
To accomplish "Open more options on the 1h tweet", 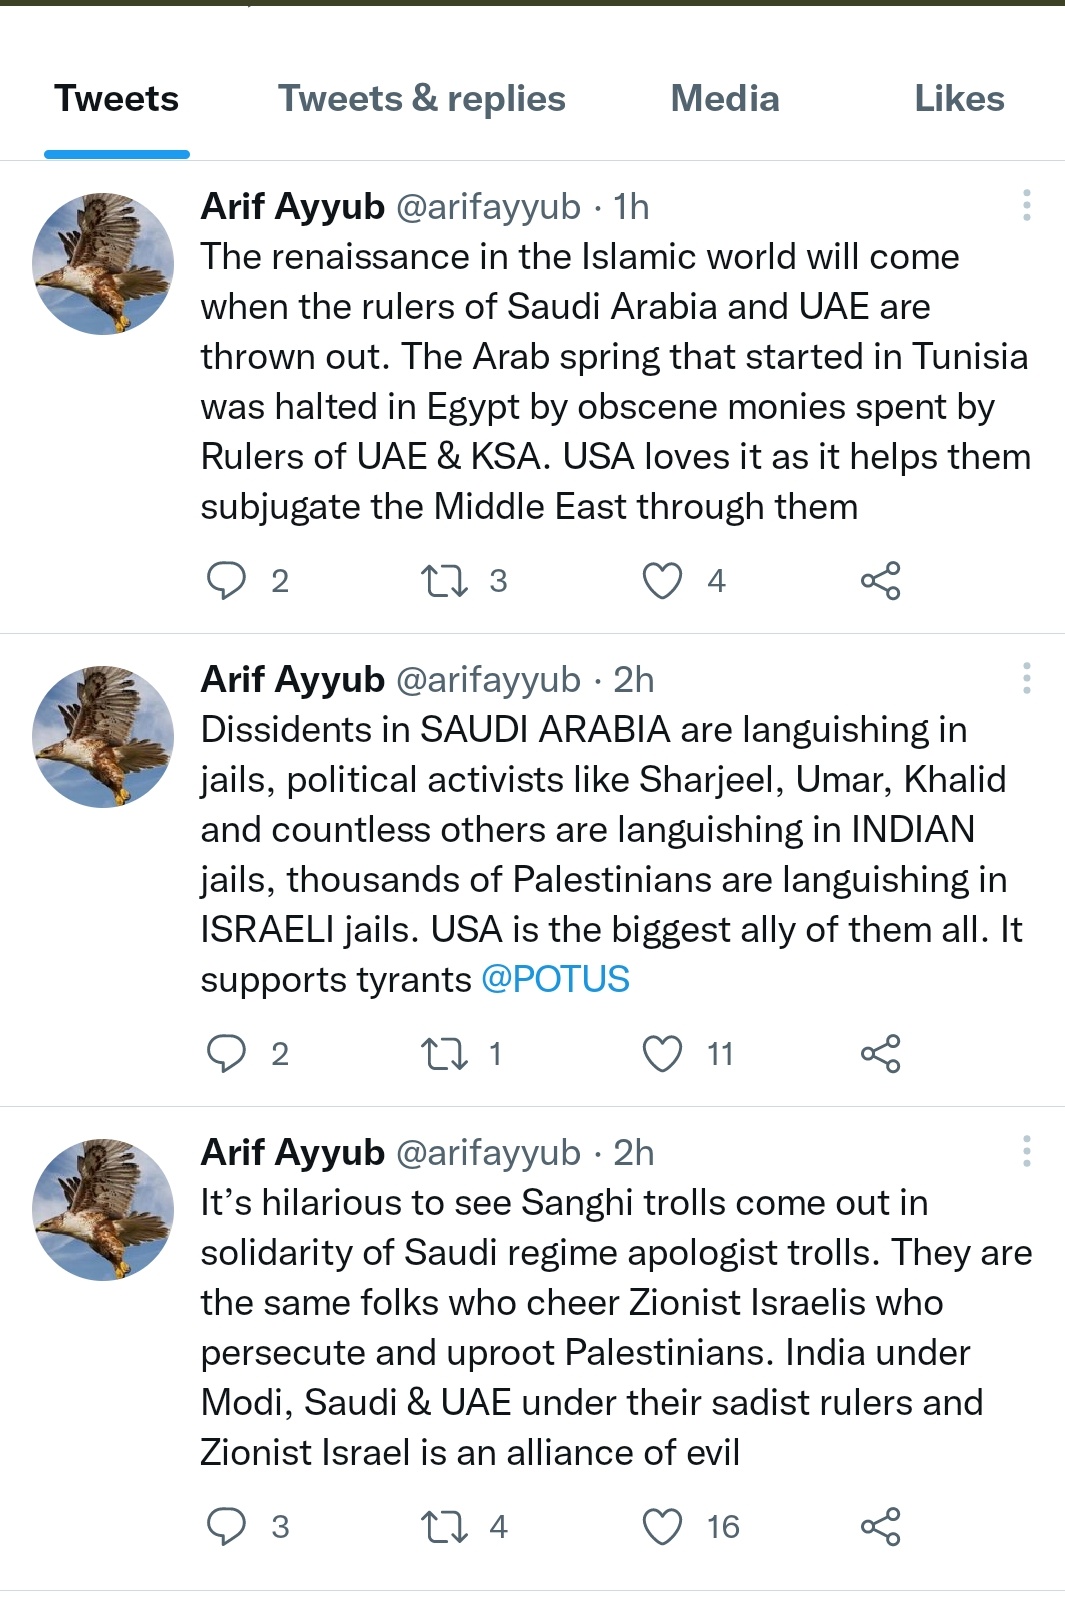I will click(x=1026, y=205).
